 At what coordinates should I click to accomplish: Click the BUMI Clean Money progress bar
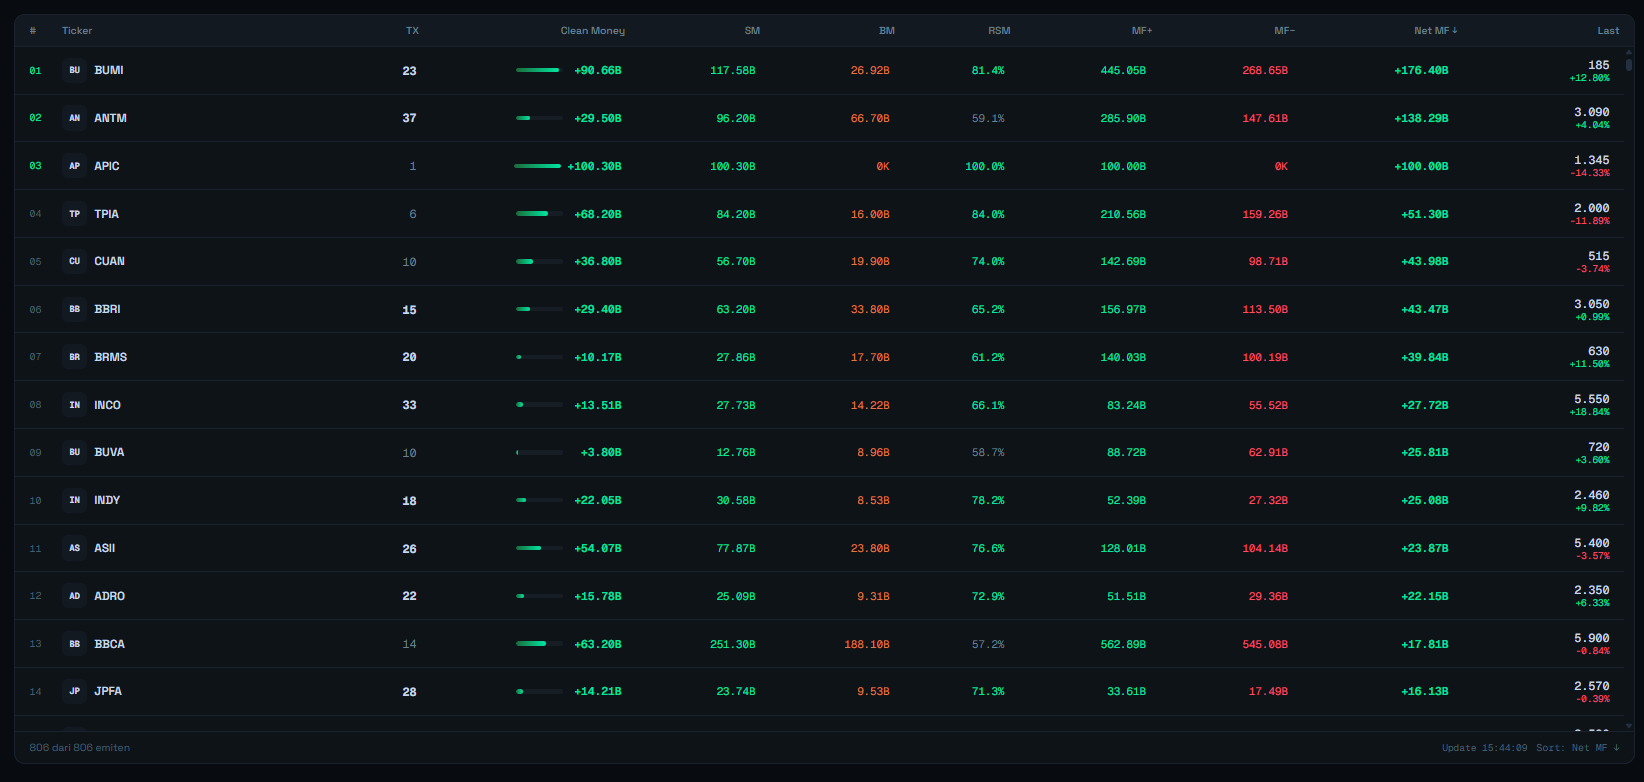click(x=539, y=70)
